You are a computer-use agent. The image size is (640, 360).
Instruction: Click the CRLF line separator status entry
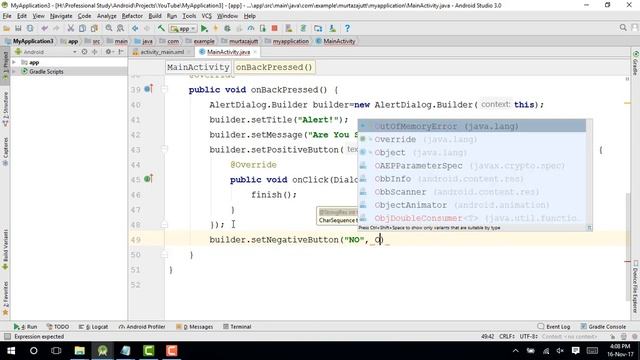tap(507, 336)
